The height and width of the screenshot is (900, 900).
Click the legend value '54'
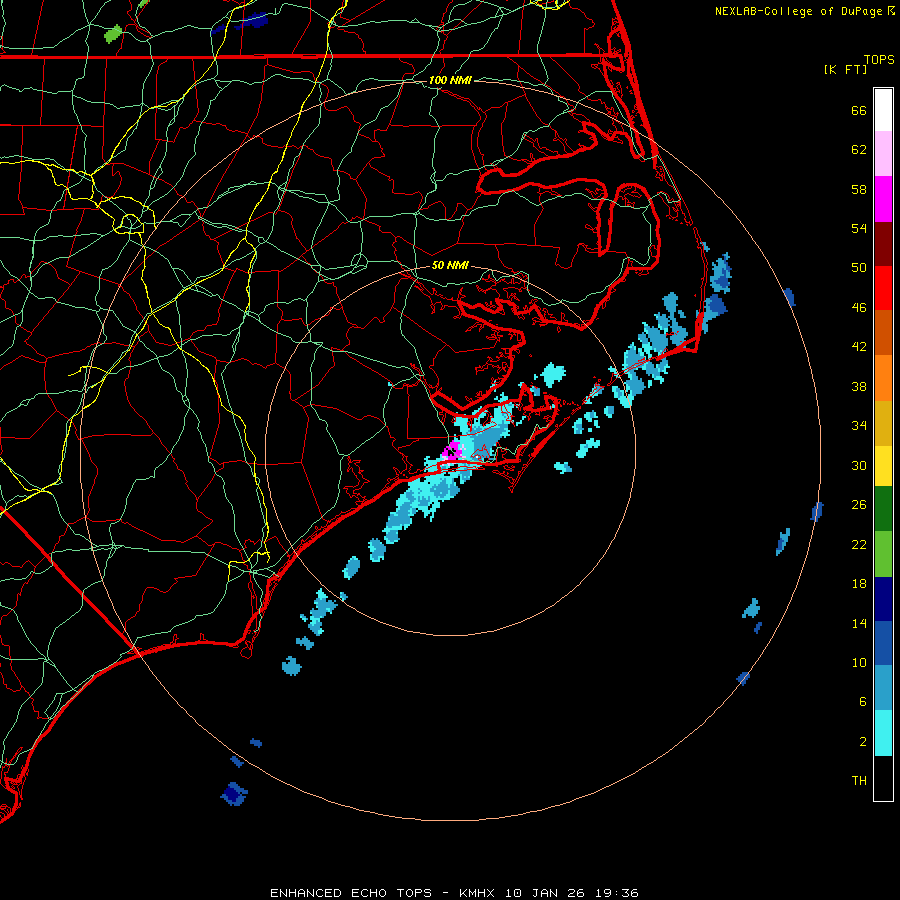point(859,228)
